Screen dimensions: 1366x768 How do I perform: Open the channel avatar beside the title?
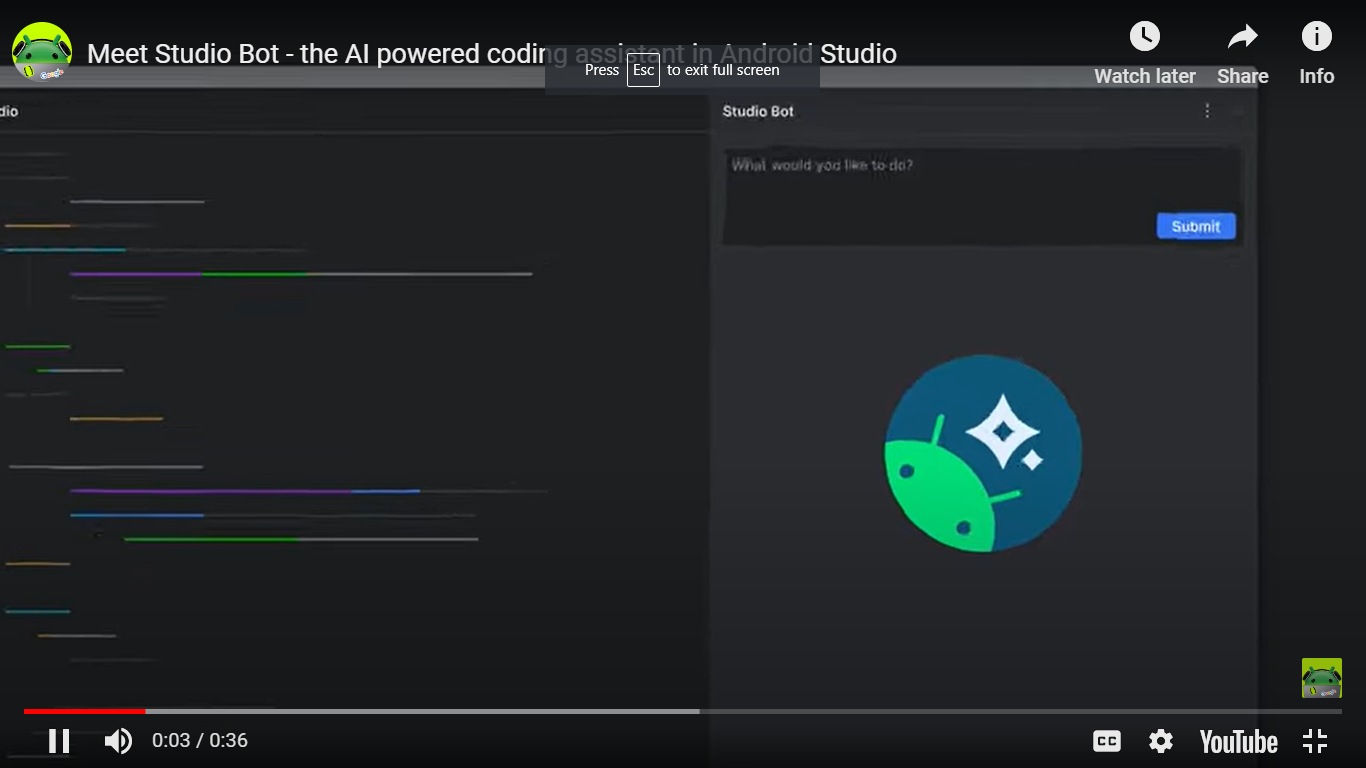pos(42,53)
